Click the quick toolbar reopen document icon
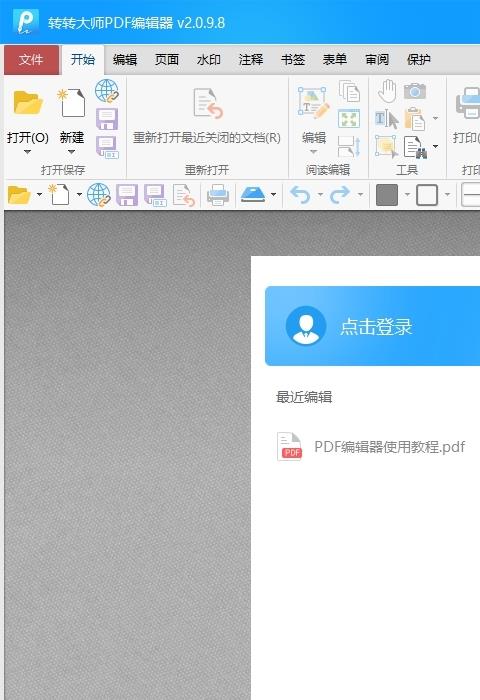The height and width of the screenshot is (700, 480). coord(184,196)
